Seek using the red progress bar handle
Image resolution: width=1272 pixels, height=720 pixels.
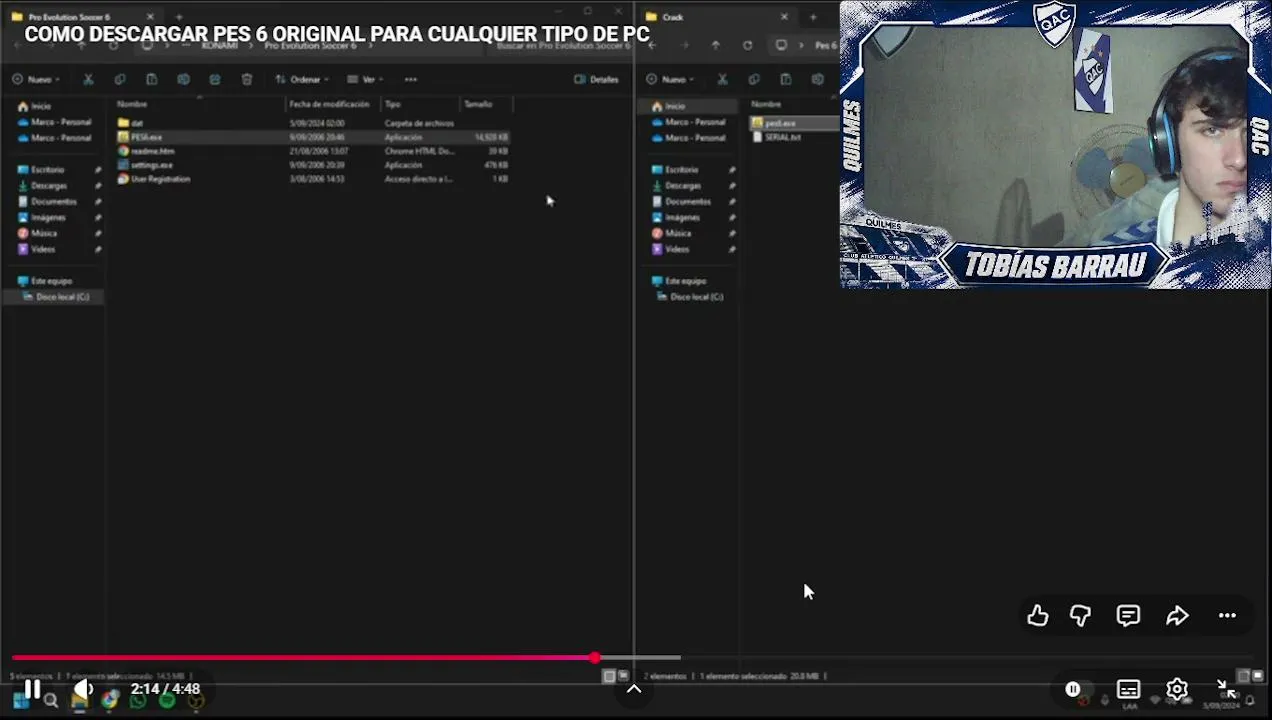click(595, 657)
